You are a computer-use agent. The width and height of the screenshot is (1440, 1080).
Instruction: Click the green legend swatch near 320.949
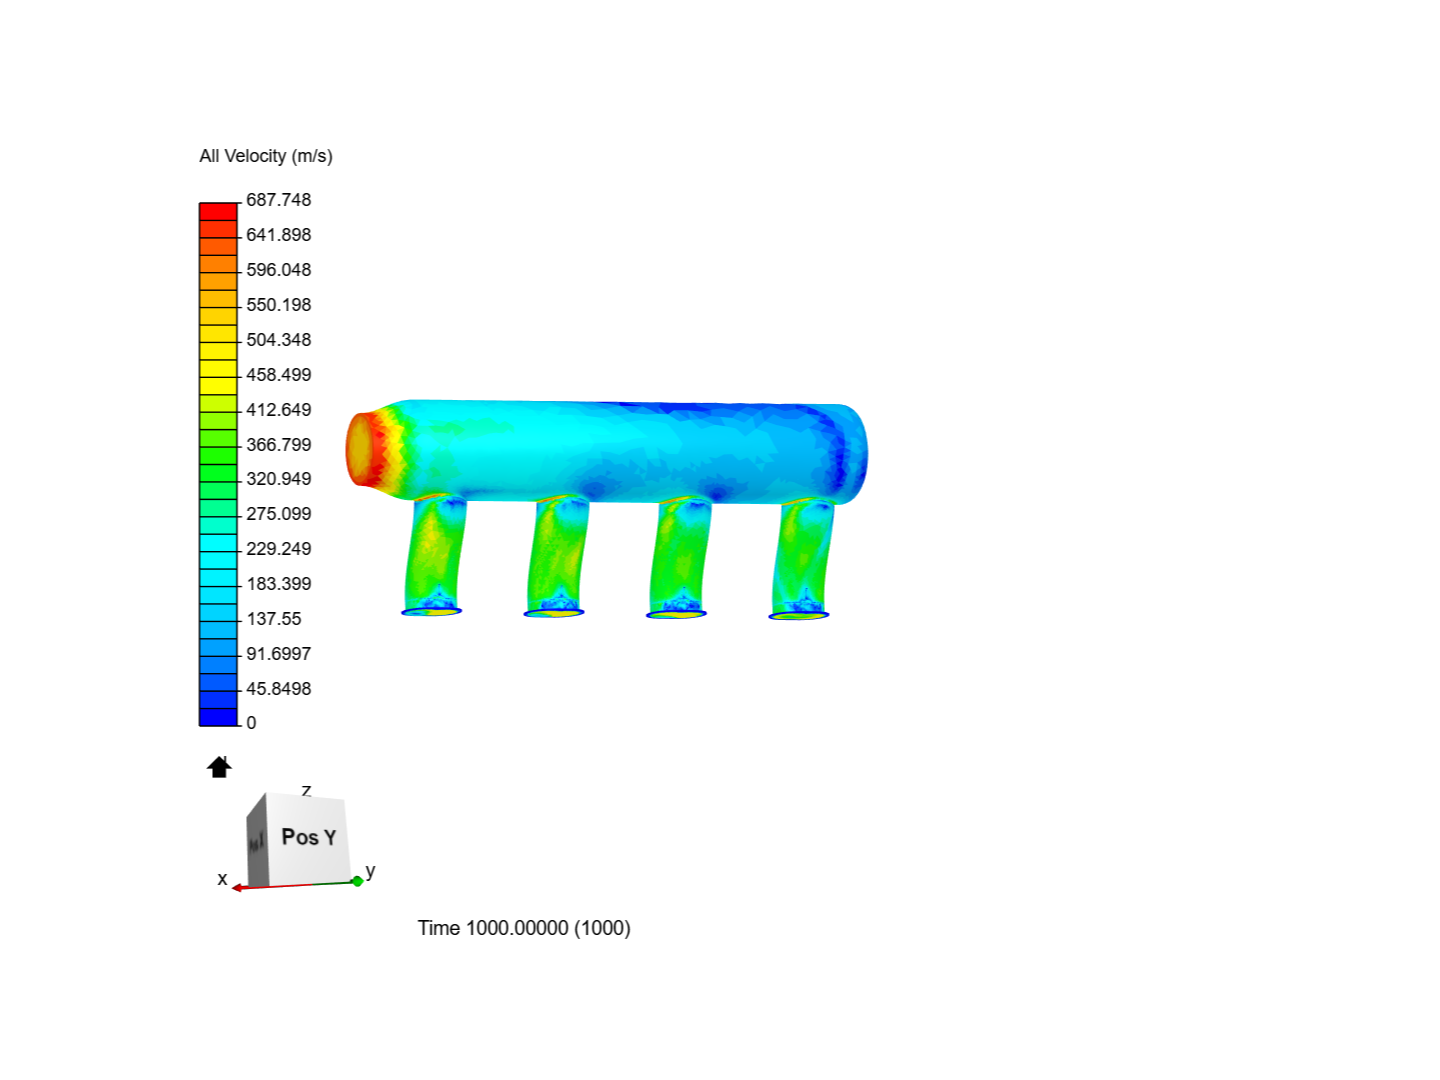pos(218,474)
